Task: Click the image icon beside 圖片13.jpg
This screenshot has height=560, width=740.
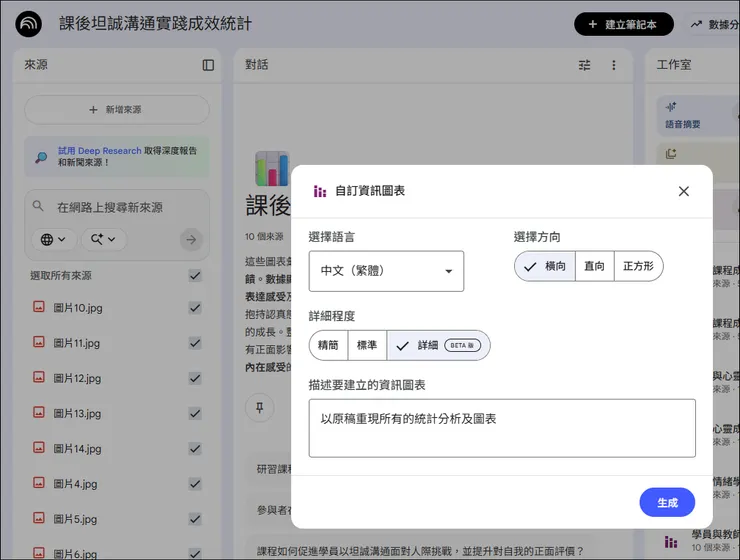Action: pyautogui.click(x=39, y=413)
